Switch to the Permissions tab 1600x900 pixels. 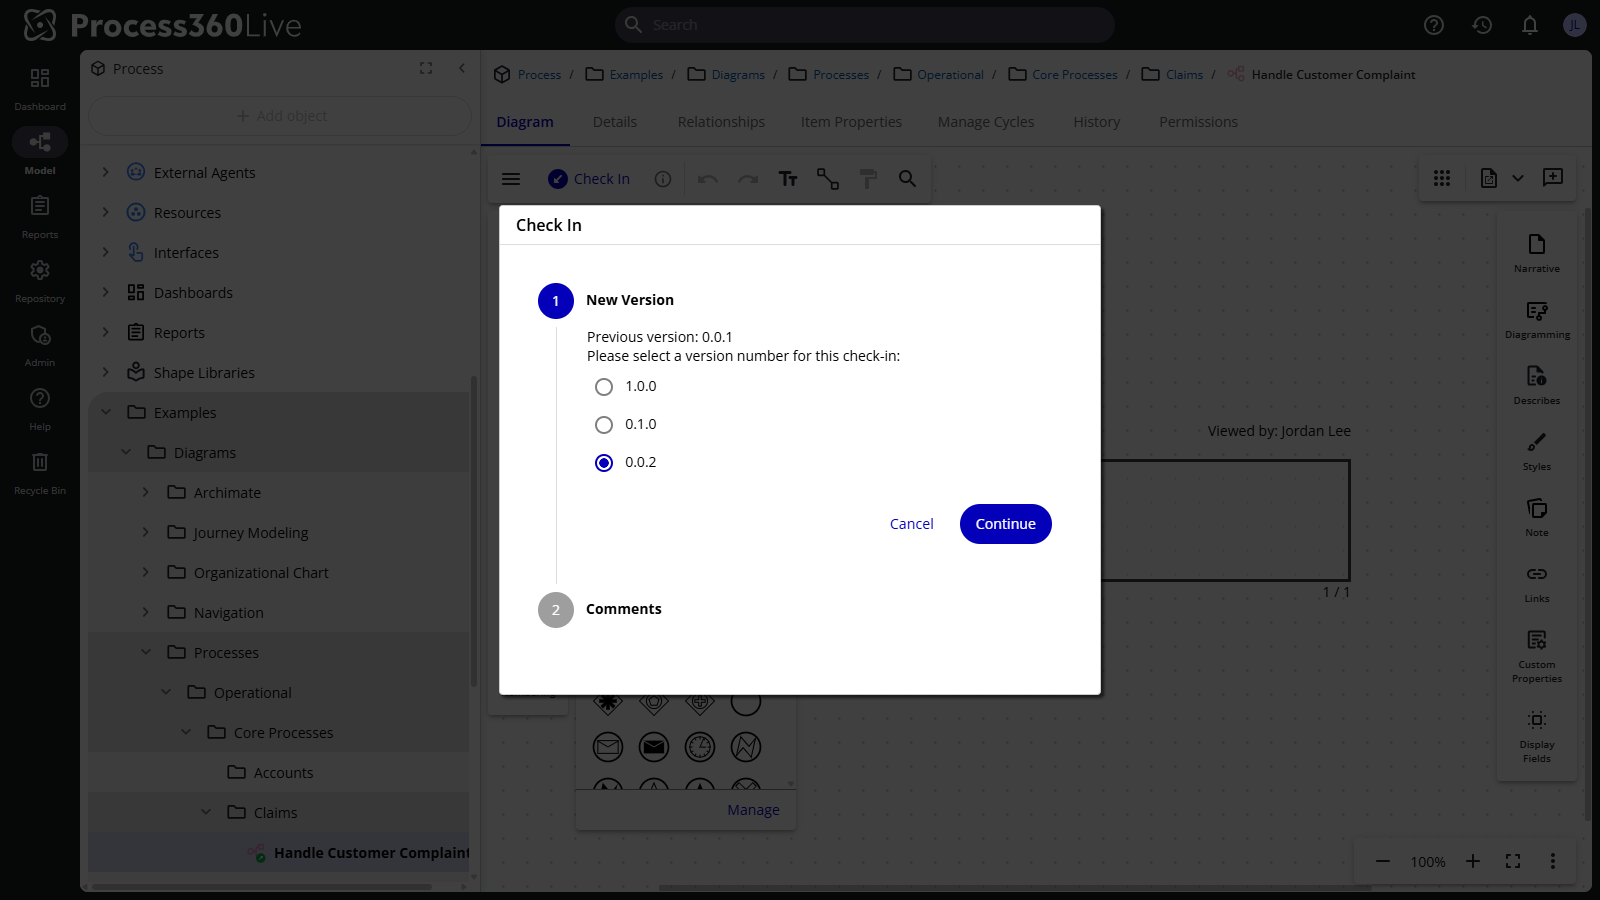tap(1198, 122)
